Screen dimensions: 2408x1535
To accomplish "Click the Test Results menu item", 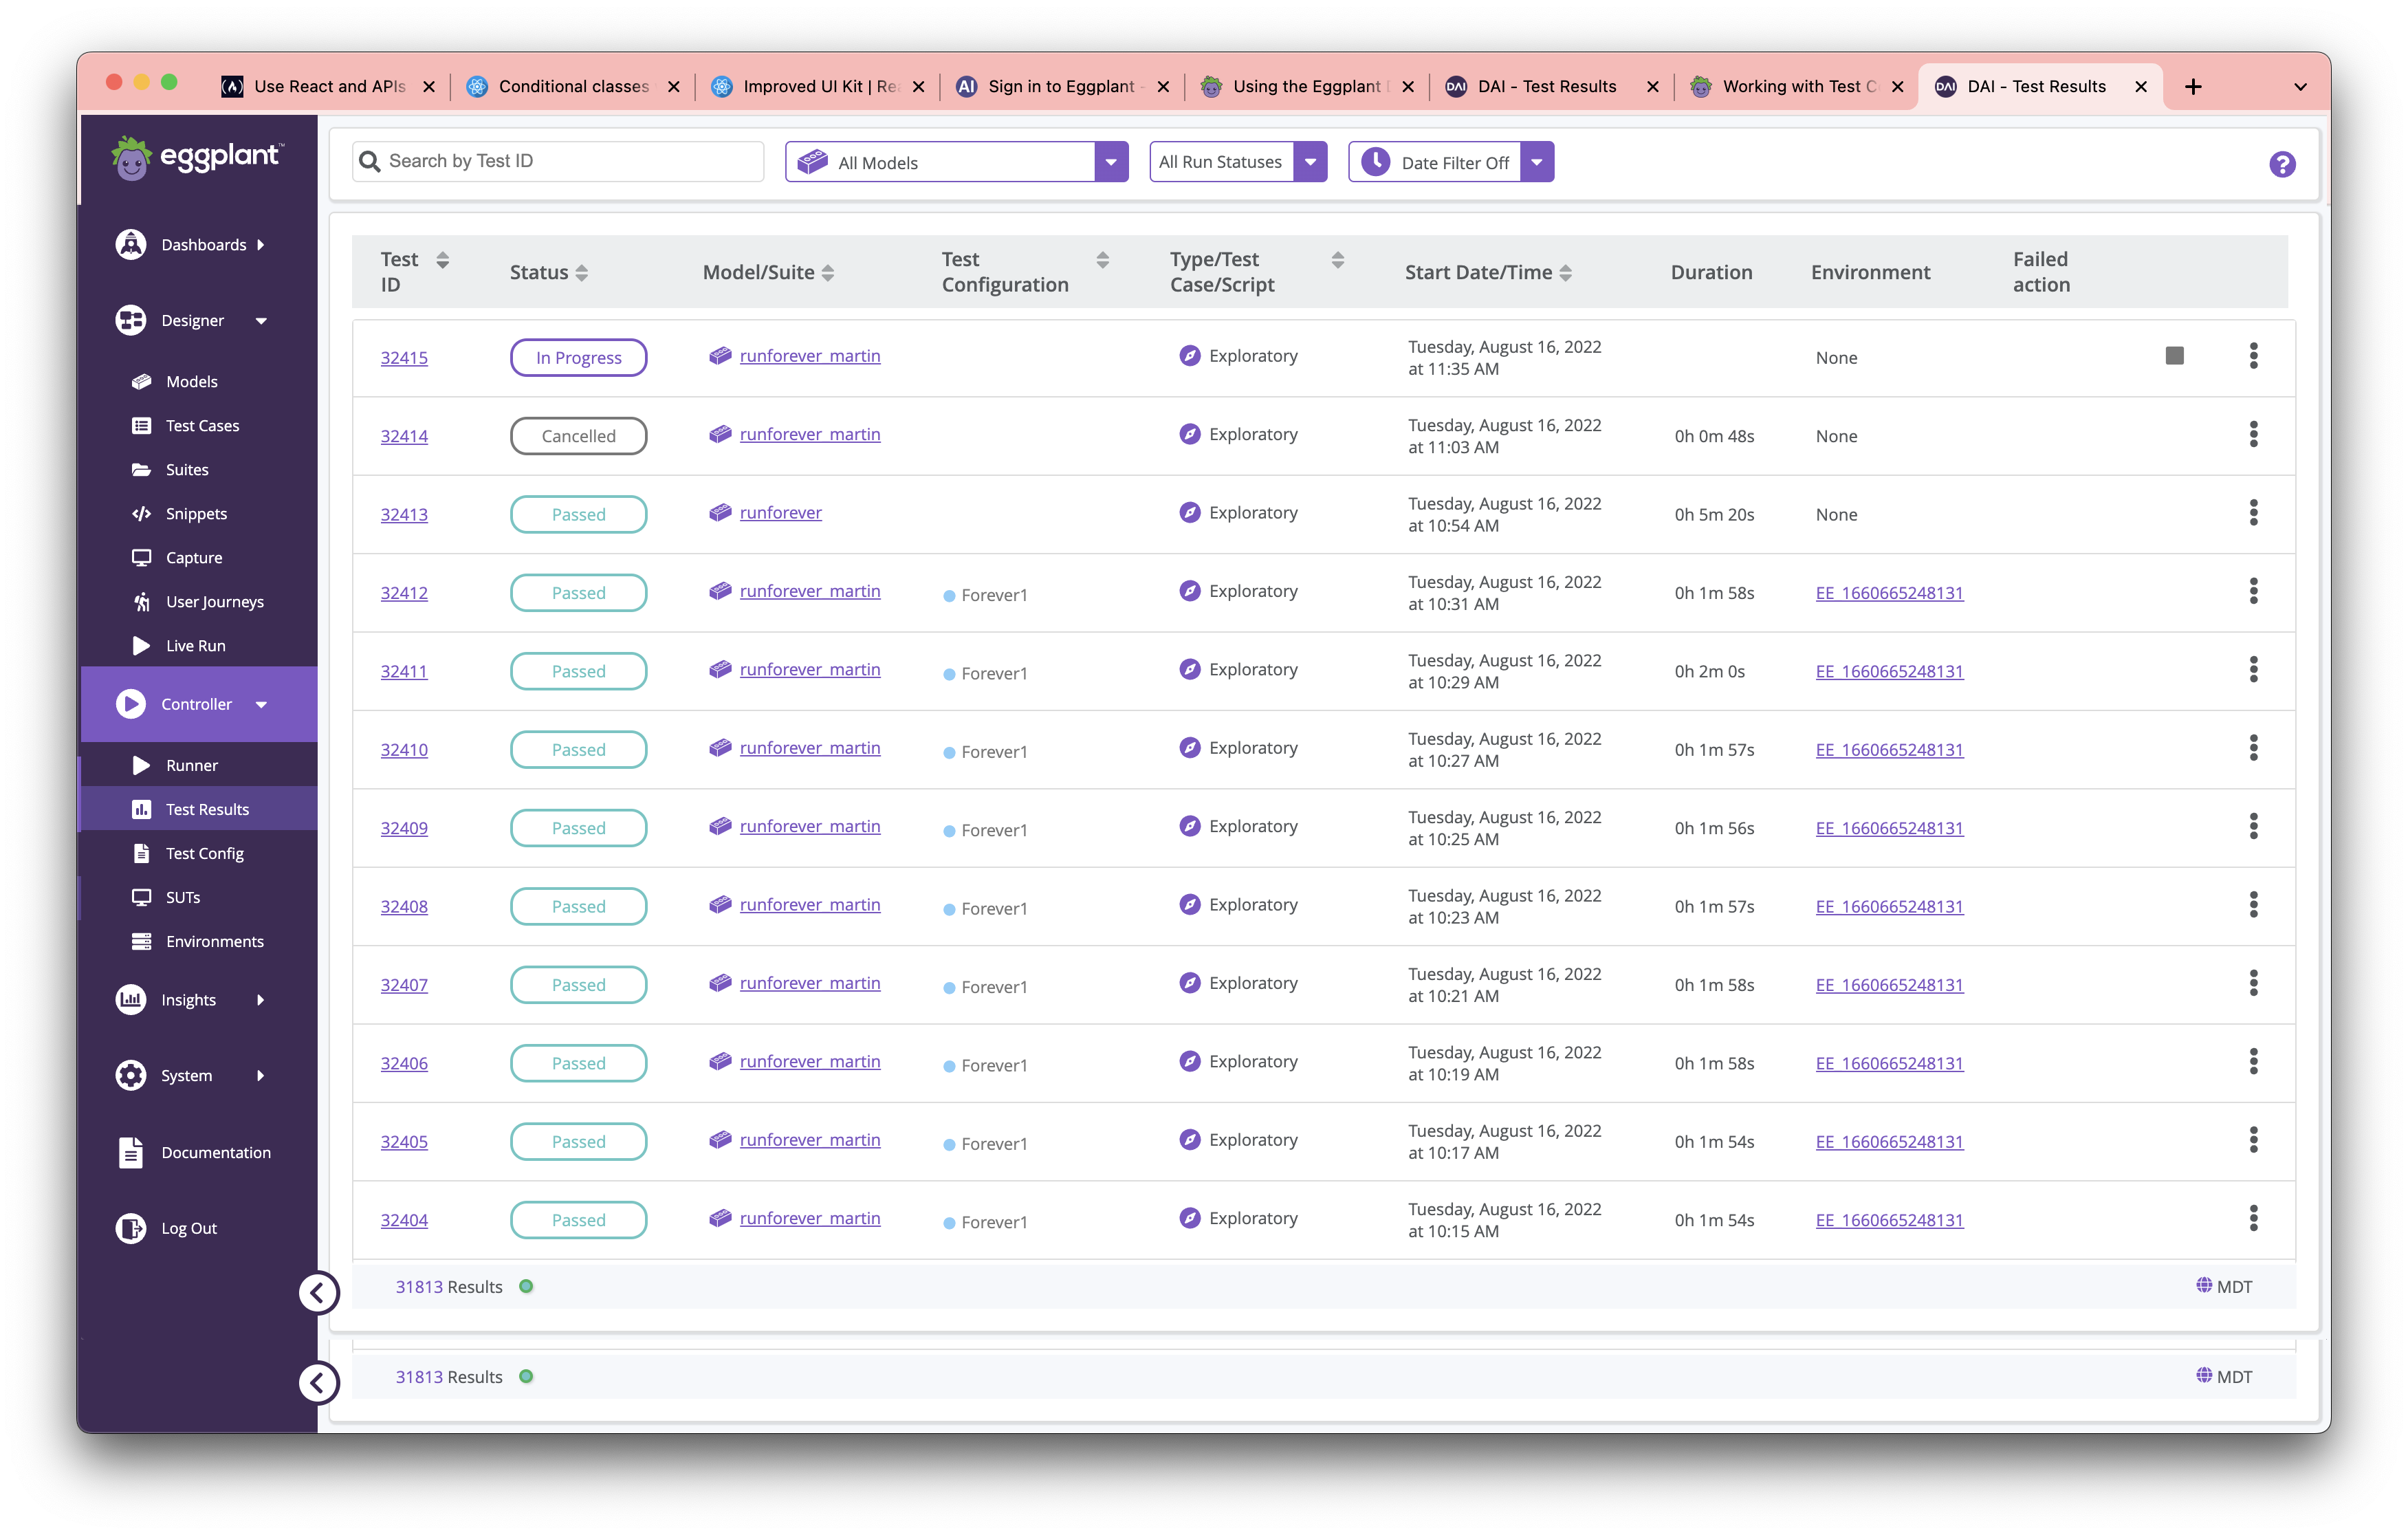I will point(207,808).
